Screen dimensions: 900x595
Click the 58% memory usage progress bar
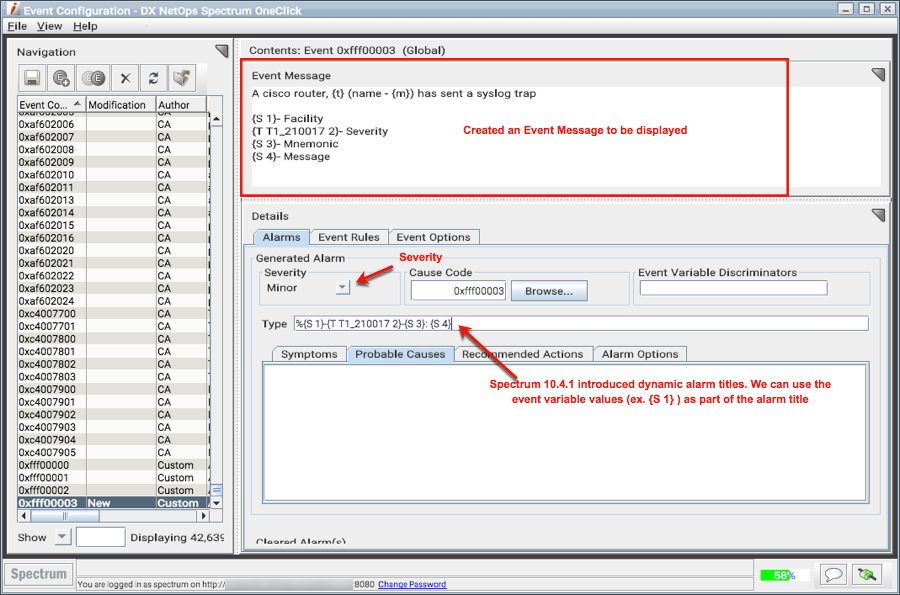(784, 575)
